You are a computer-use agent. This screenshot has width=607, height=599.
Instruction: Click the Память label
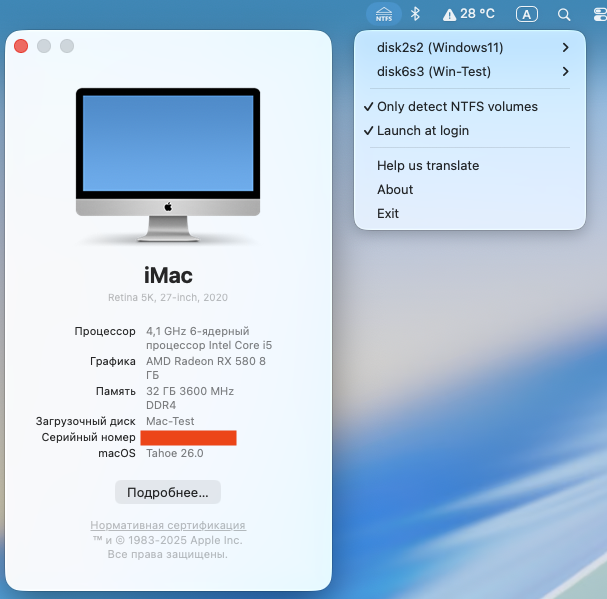click(x=116, y=391)
